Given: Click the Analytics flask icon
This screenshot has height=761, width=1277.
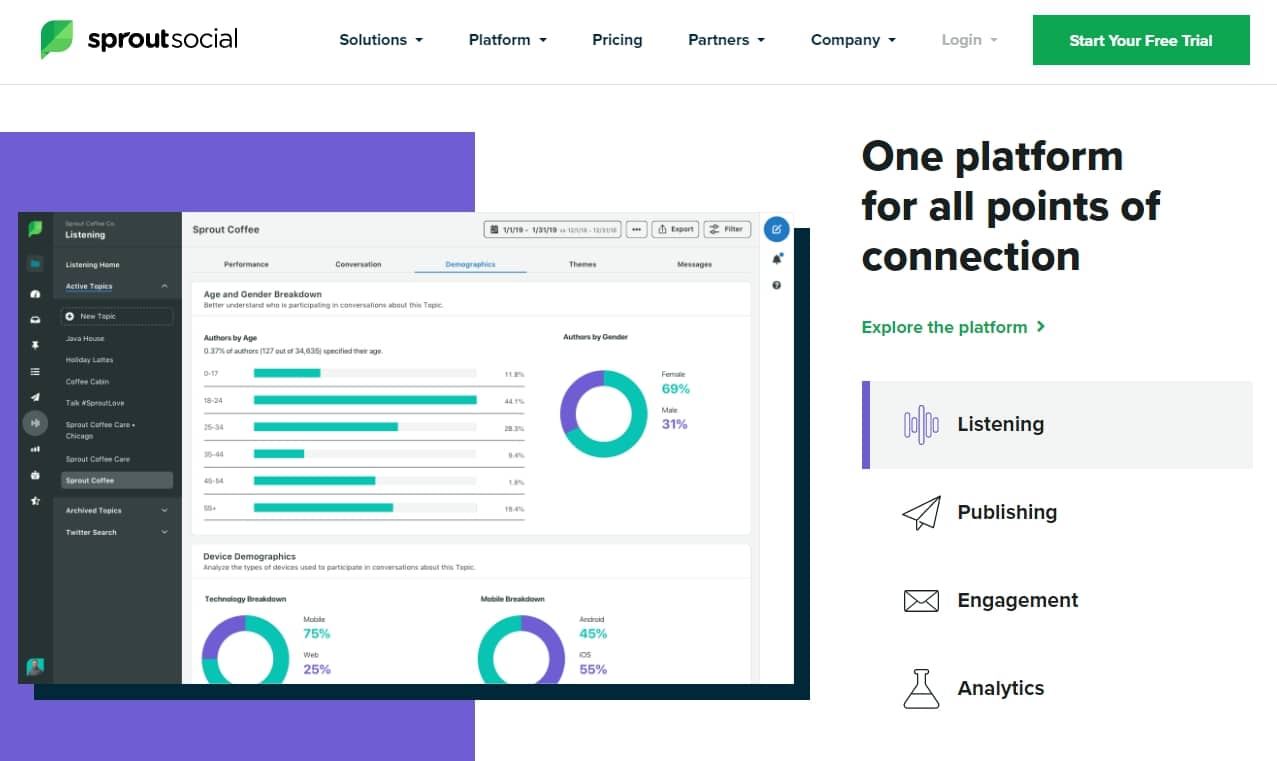Looking at the screenshot, I should pos(921,688).
